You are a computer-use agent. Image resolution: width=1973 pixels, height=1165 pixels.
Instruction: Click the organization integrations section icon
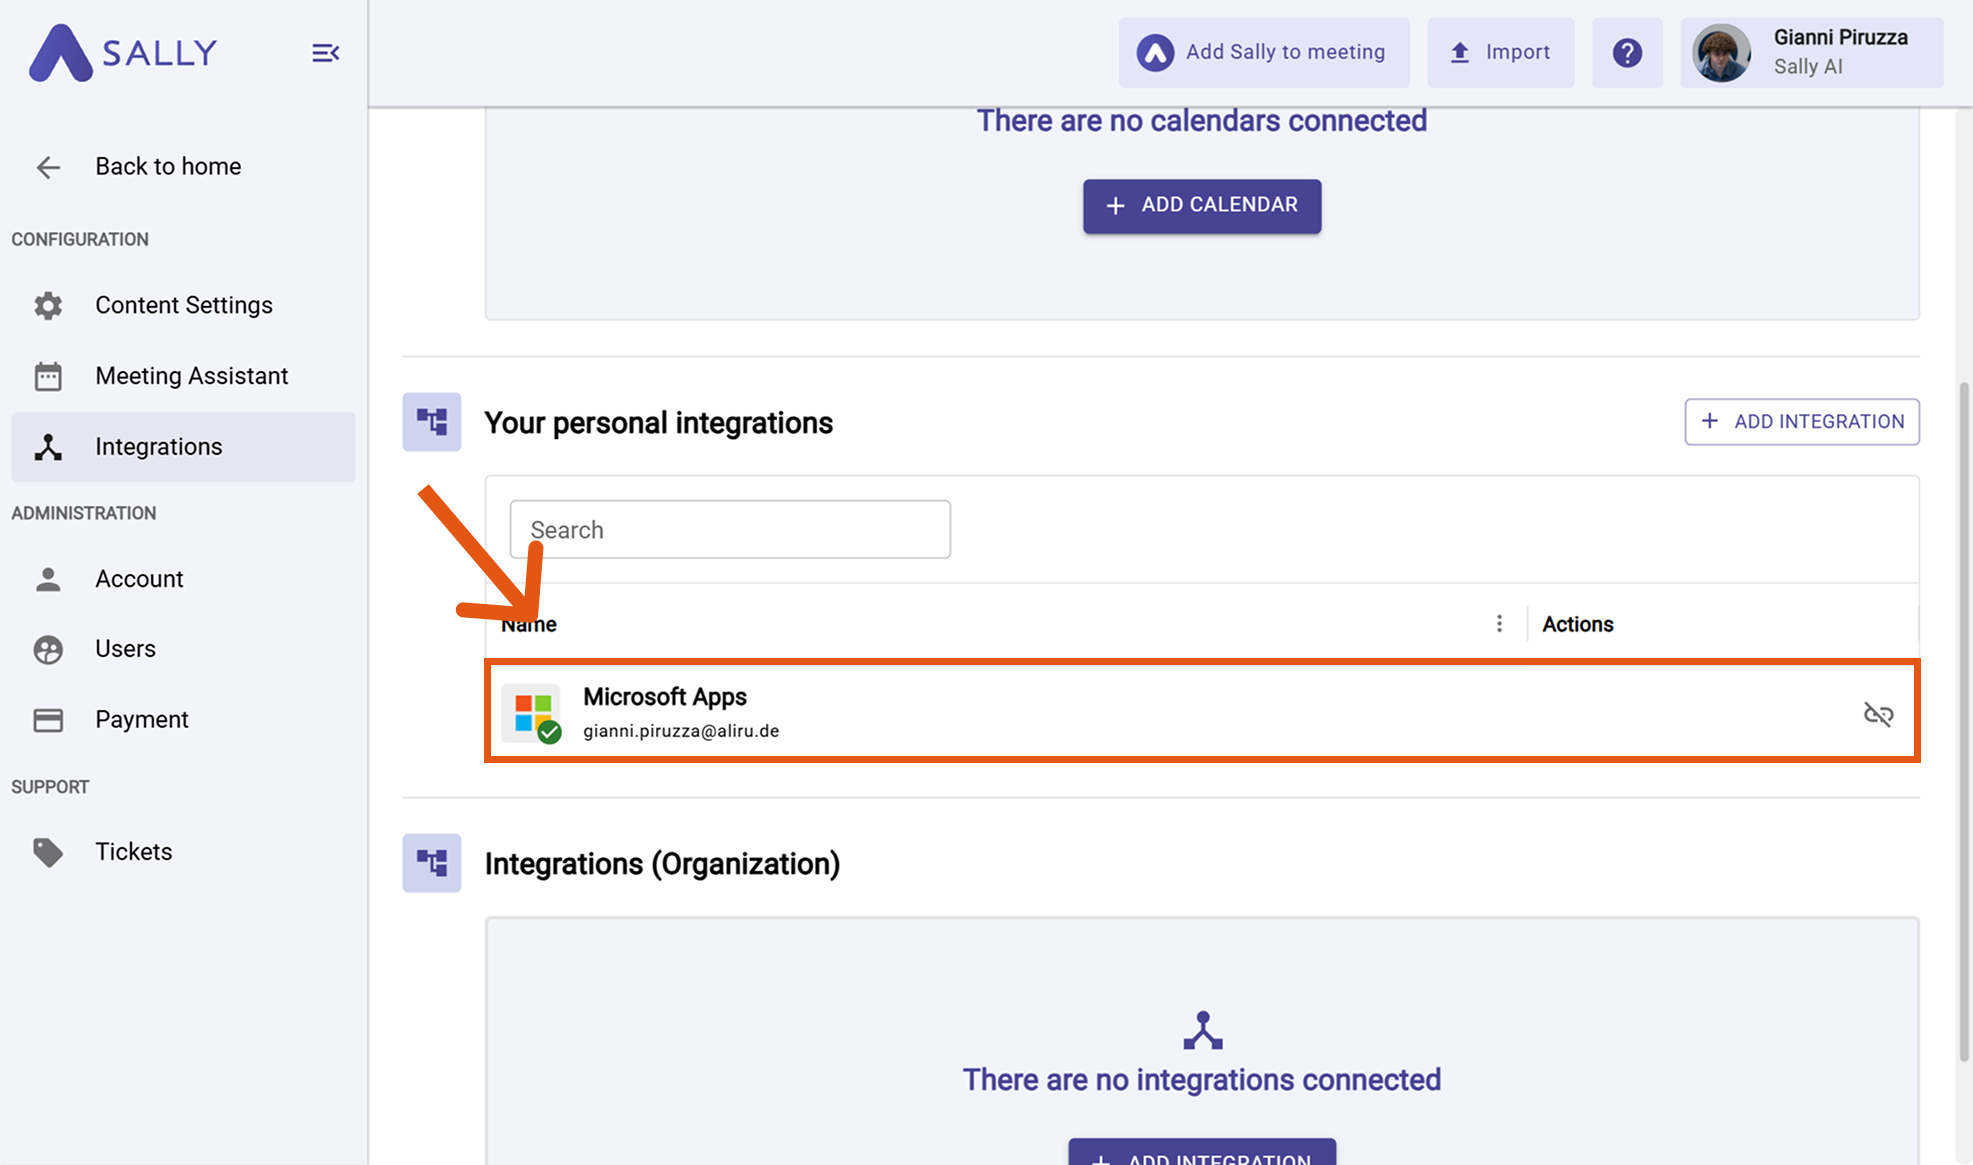click(x=432, y=863)
